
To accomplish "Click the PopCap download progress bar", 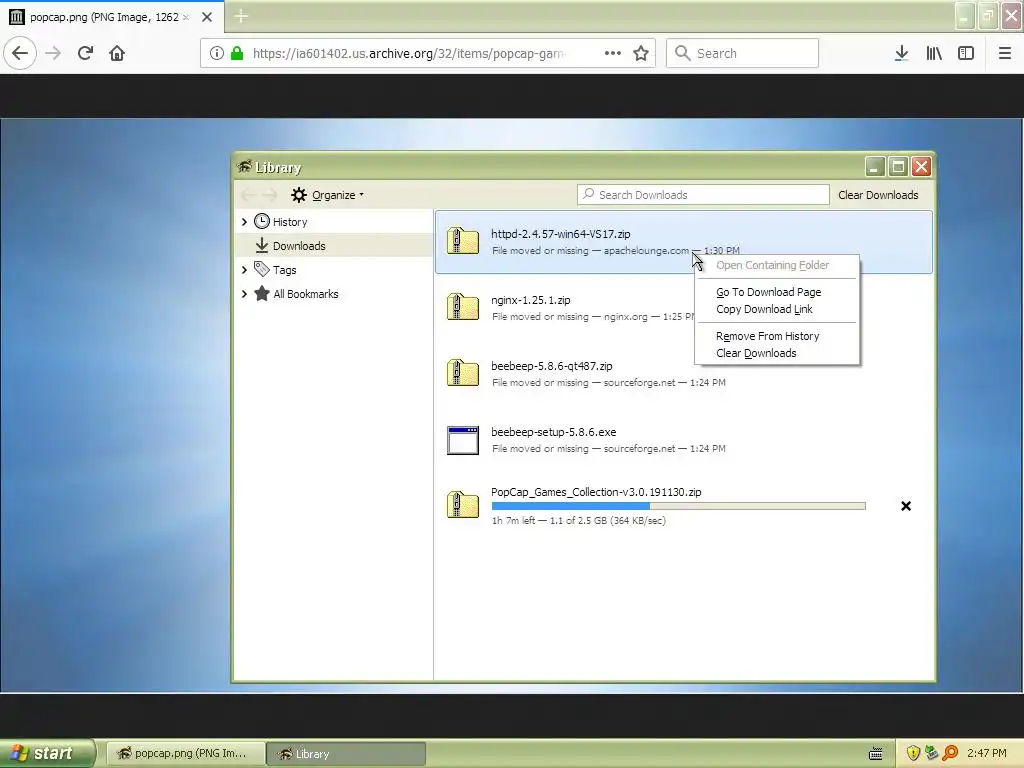I will 679,506.
